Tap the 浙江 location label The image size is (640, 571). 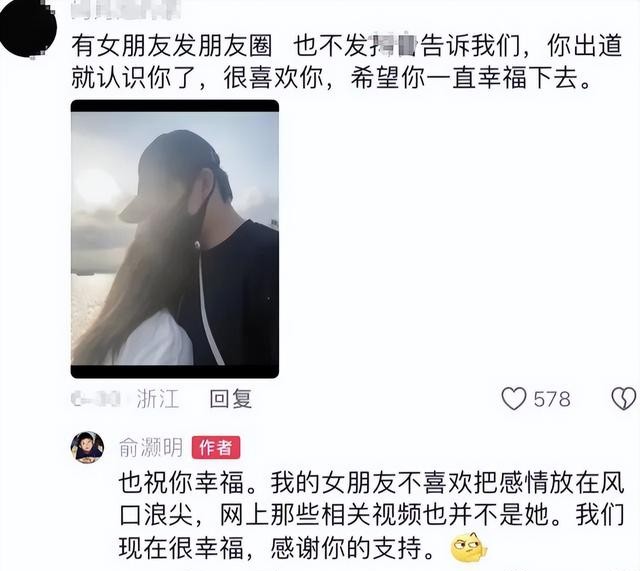(x=158, y=399)
